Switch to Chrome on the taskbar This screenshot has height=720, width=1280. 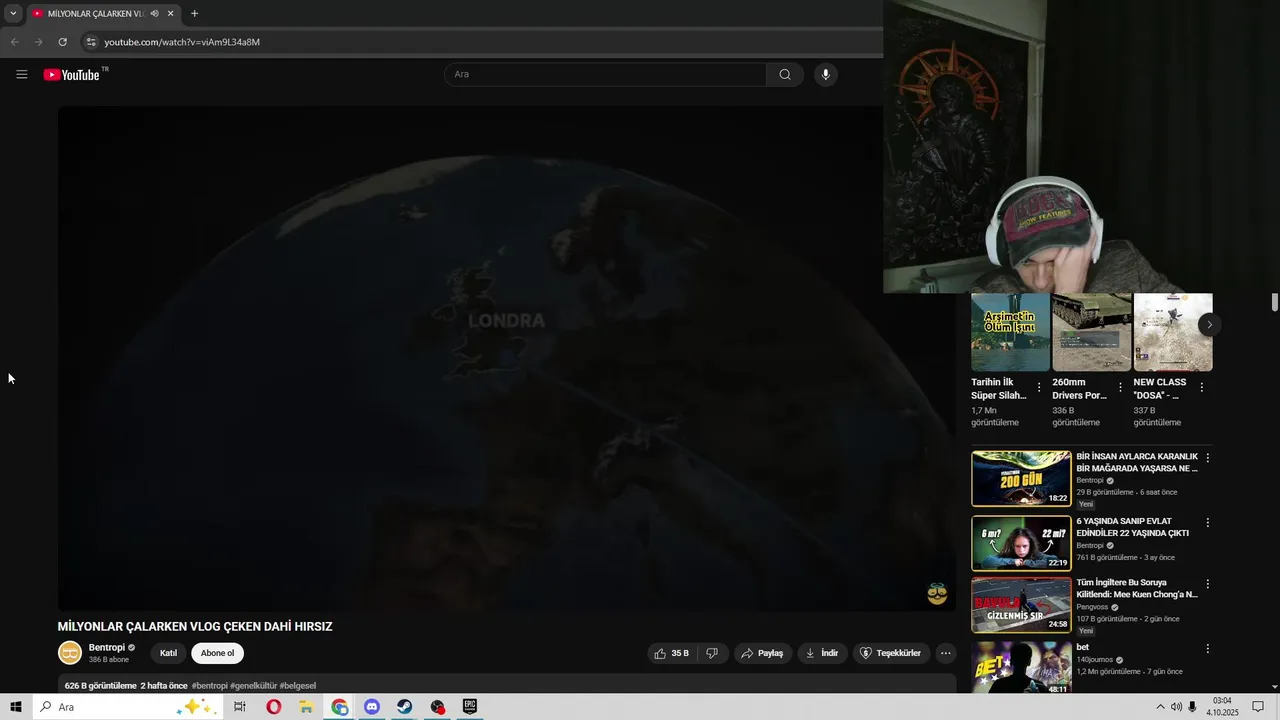pyautogui.click(x=340, y=707)
